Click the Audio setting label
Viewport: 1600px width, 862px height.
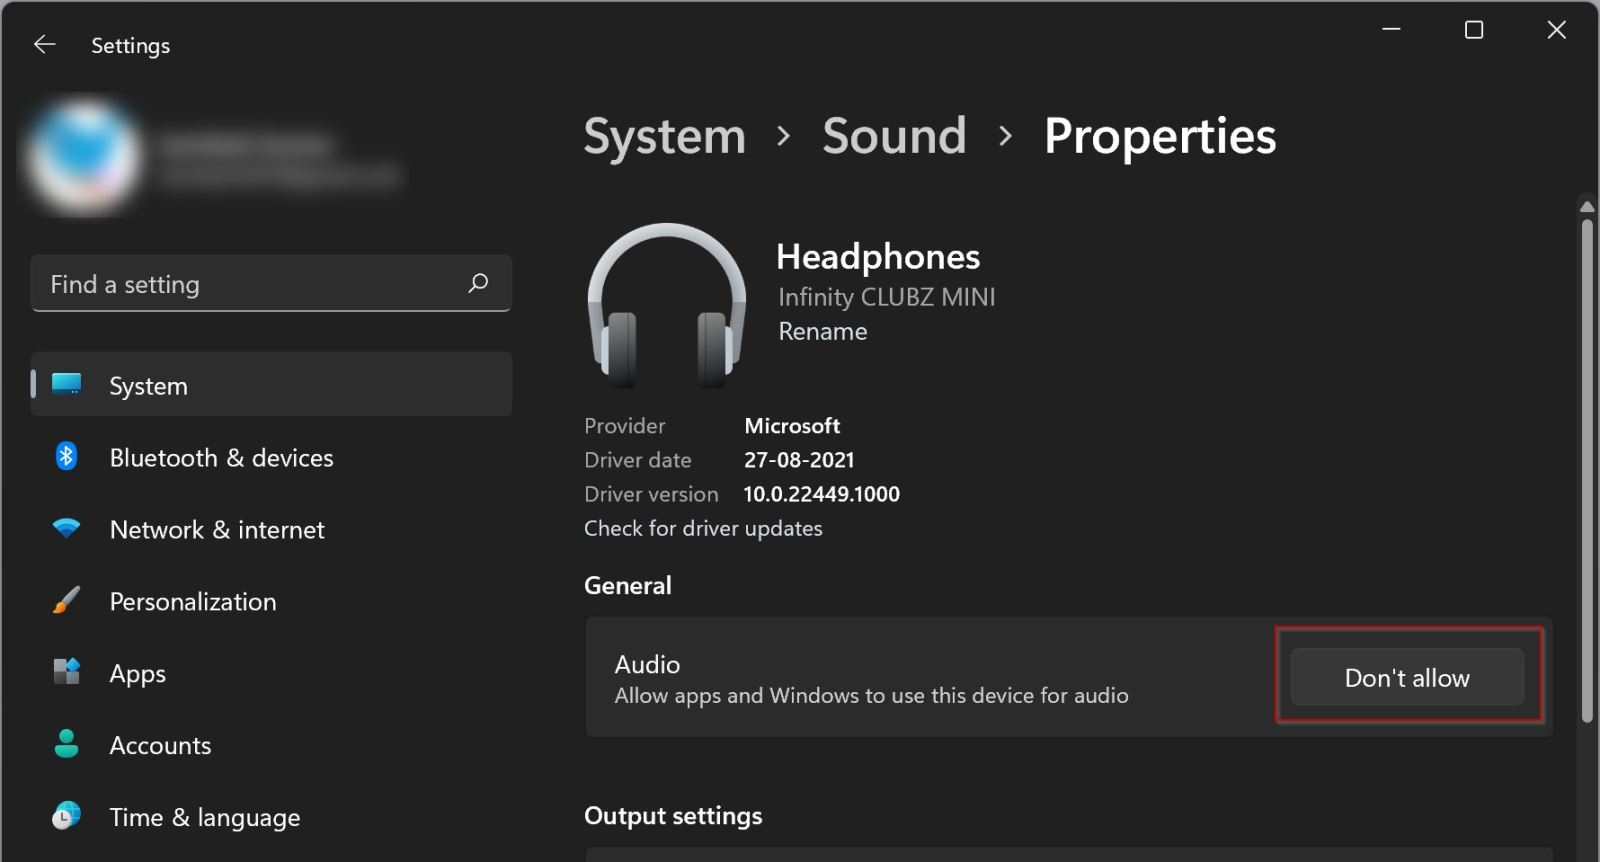(647, 664)
